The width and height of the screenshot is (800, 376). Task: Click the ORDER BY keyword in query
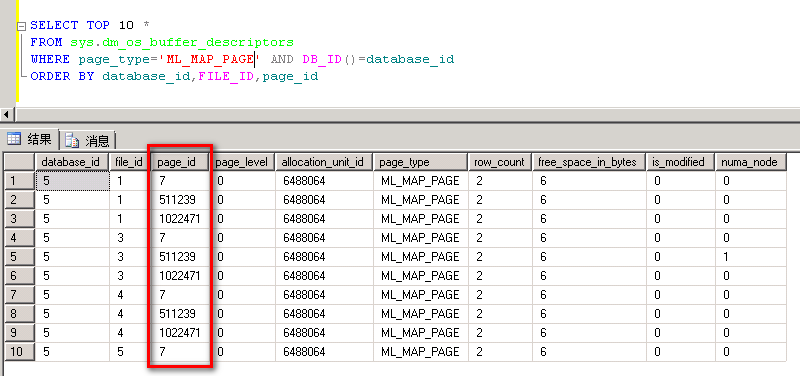click(x=62, y=77)
